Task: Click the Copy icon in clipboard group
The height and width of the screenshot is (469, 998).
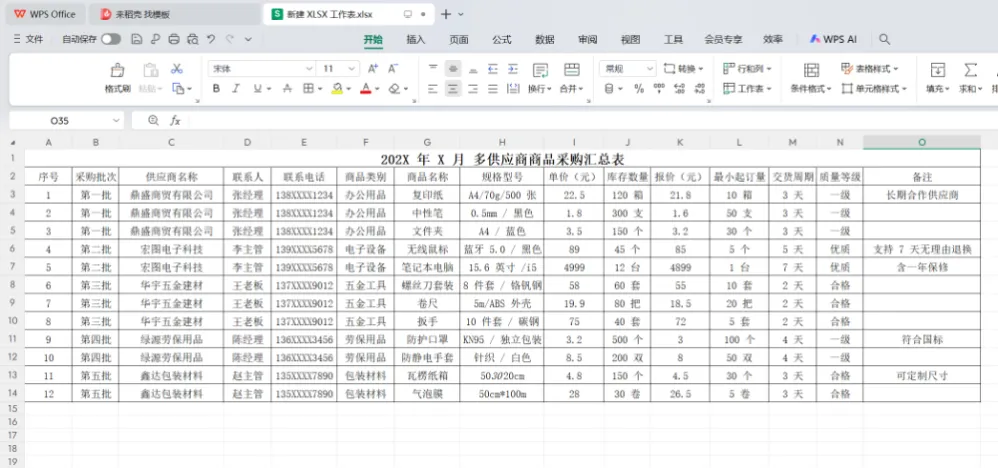Action: (x=179, y=89)
